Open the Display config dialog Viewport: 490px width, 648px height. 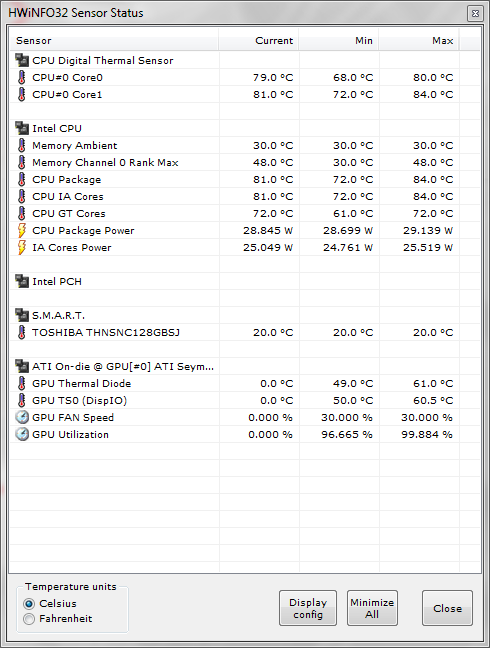(x=308, y=608)
